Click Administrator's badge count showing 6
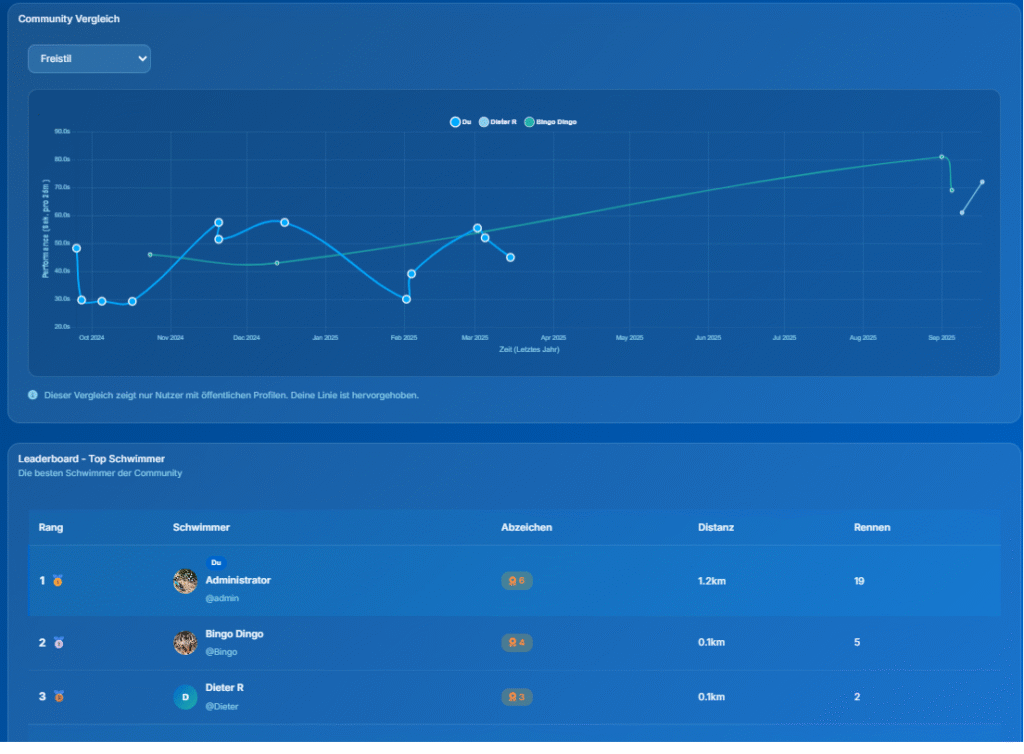 [x=517, y=581]
